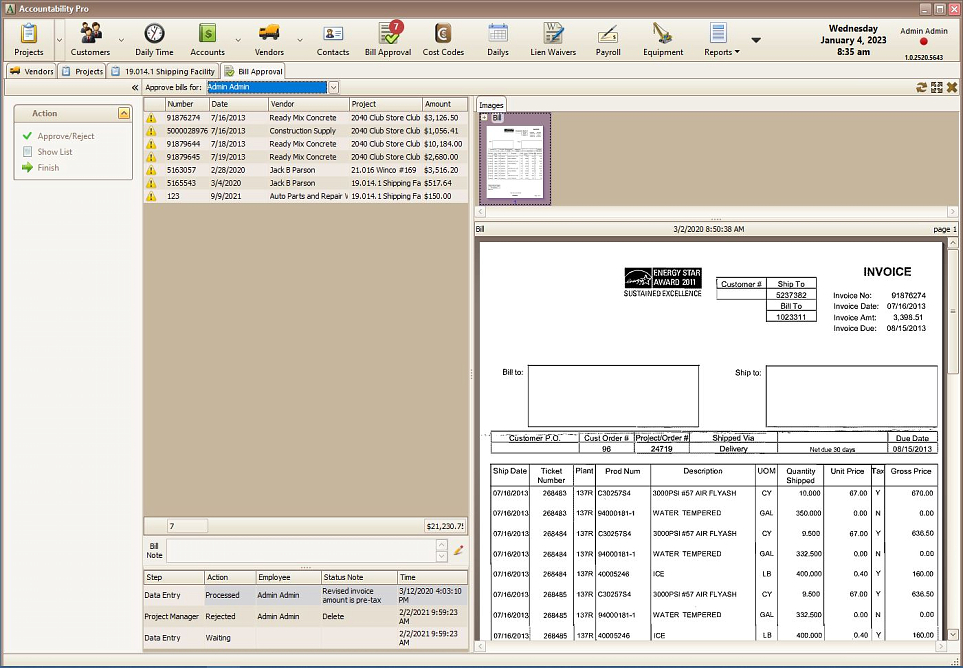Screen dimensions: 963x668
Task: Click the Contacts toolbar icon
Action: [x=333, y=38]
